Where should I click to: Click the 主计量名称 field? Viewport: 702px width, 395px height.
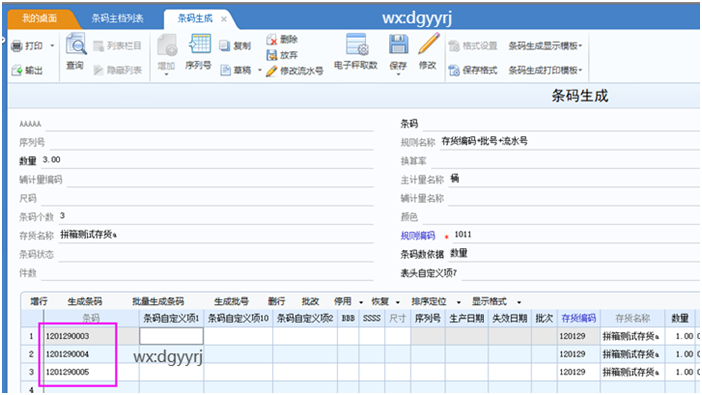[574, 179]
